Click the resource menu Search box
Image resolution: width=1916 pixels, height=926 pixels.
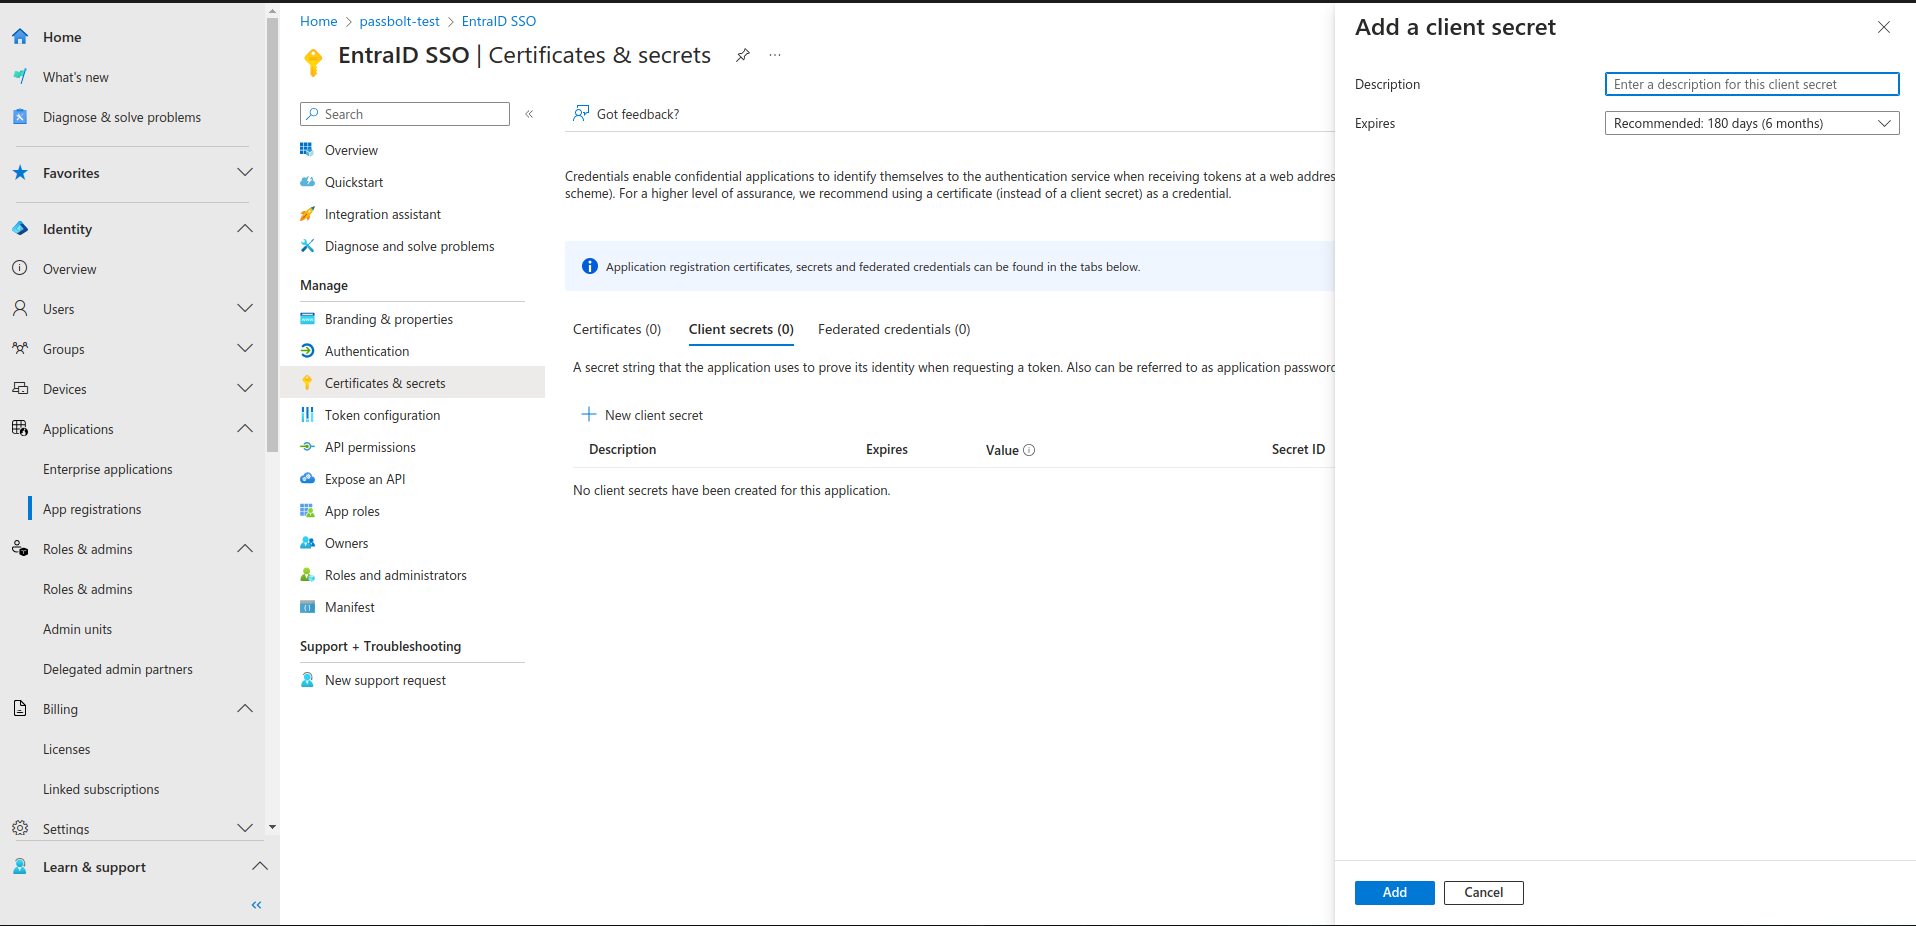405,114
